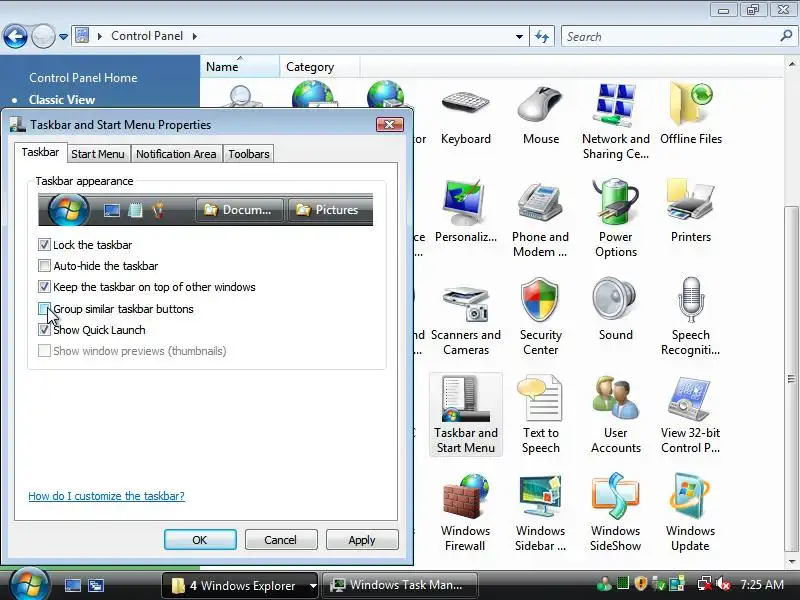Open recent pages dropdown next to Forward
Viewport: 800px width, 600px height.
63,37
